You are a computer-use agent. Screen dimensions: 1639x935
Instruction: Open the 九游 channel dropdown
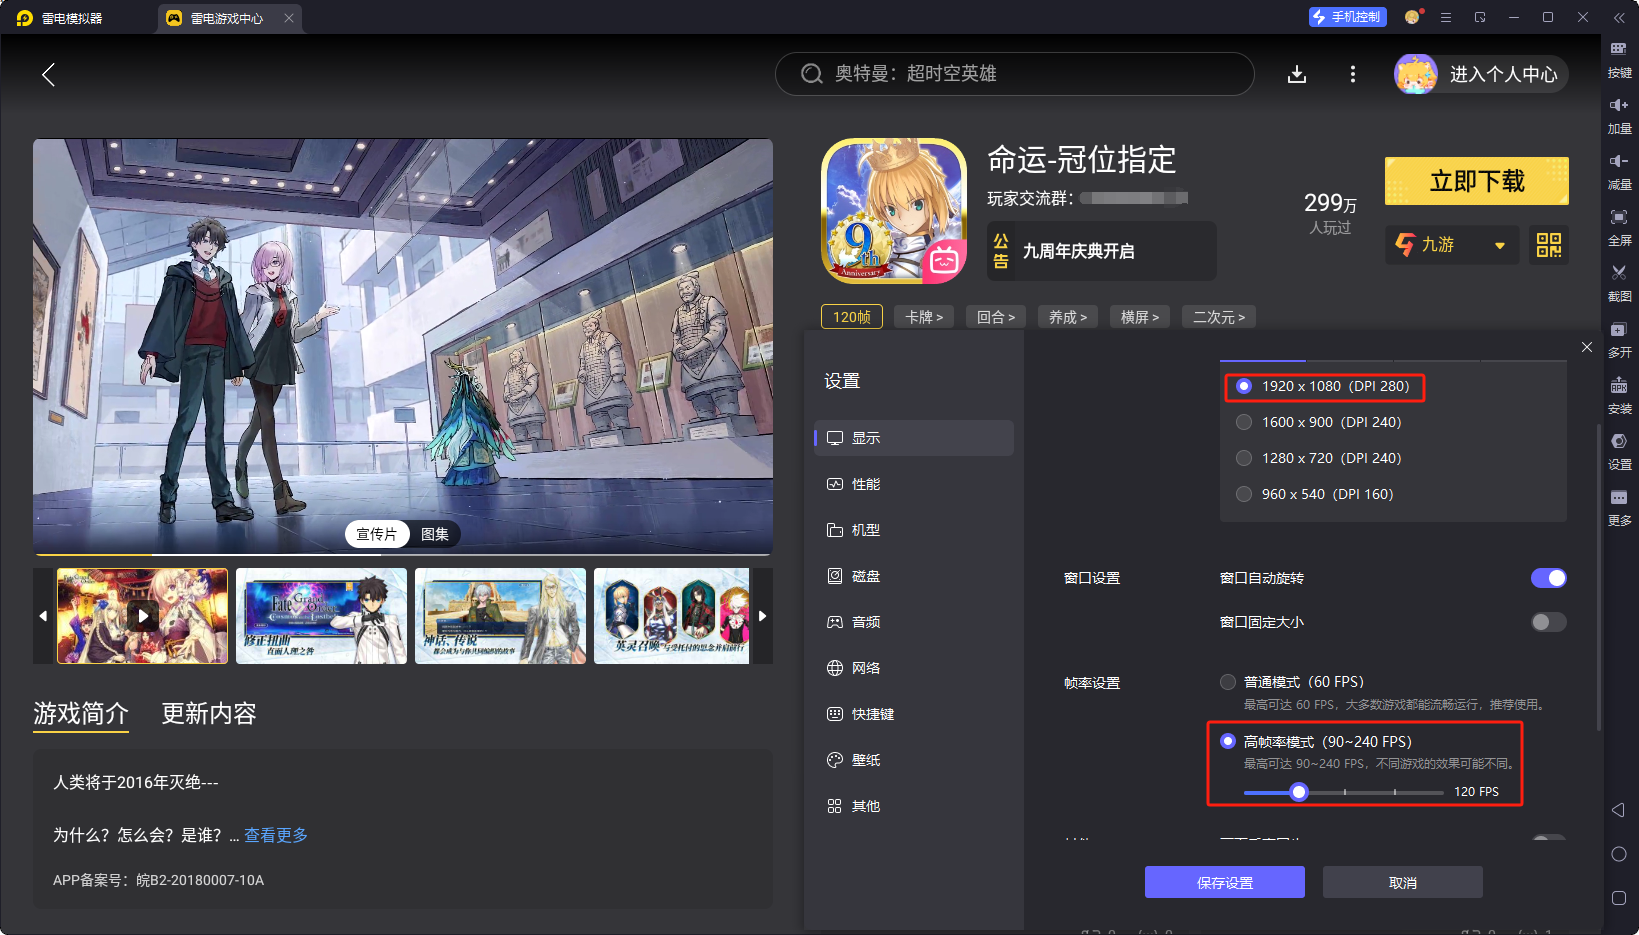pyautogui.click(x=1452, y=245)
